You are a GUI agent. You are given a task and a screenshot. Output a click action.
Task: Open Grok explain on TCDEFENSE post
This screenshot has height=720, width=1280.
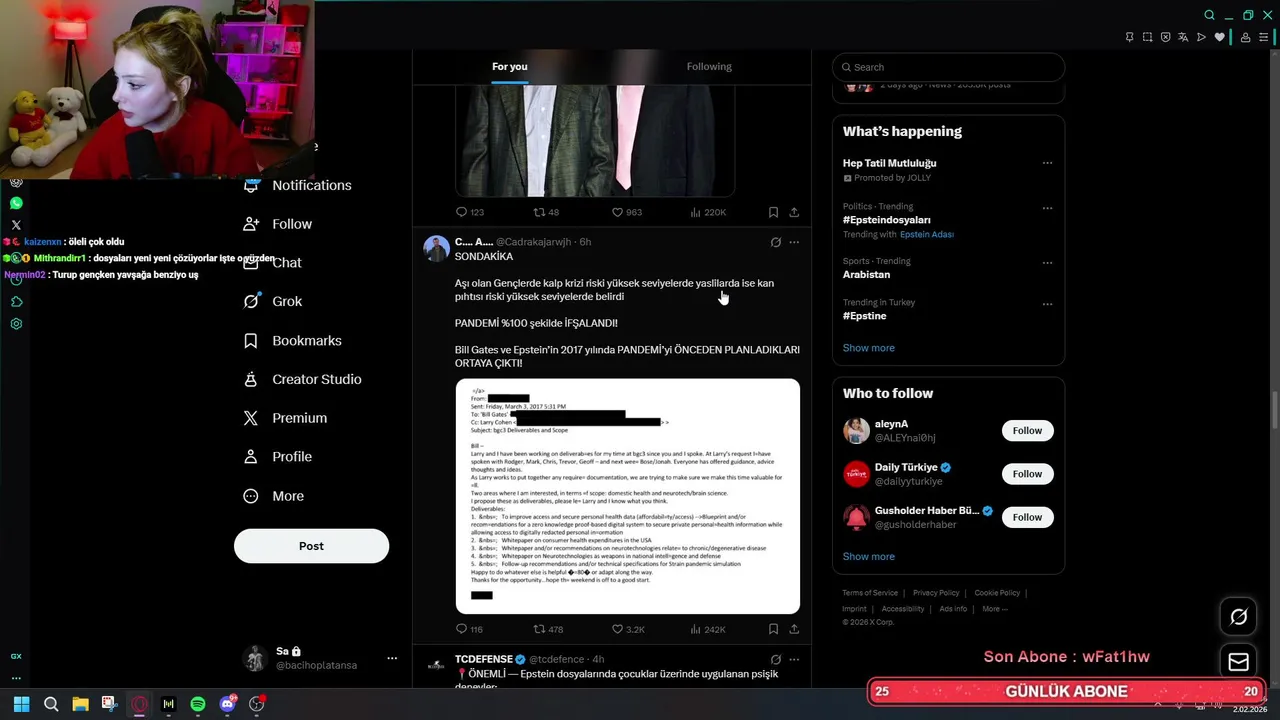pos(775,660)
